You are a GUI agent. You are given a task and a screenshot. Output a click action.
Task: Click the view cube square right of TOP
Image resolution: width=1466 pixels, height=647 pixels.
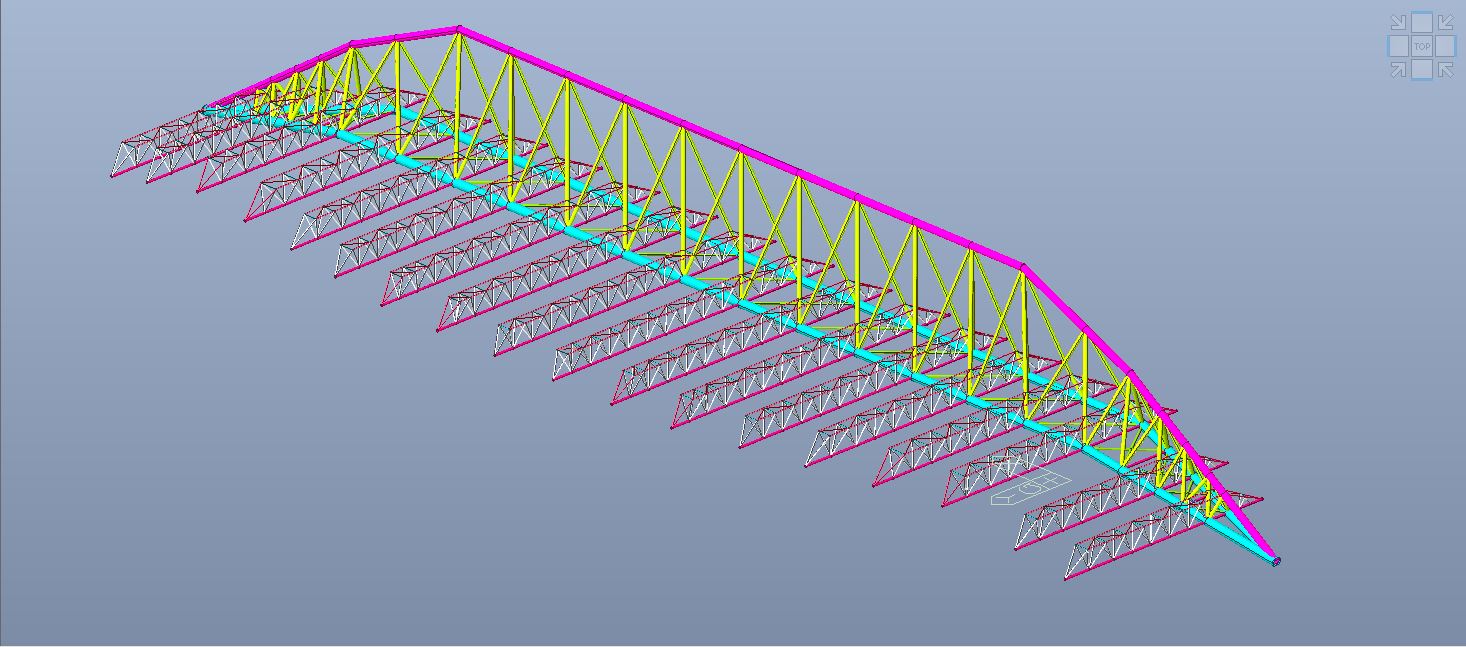tap(1445, 46)
